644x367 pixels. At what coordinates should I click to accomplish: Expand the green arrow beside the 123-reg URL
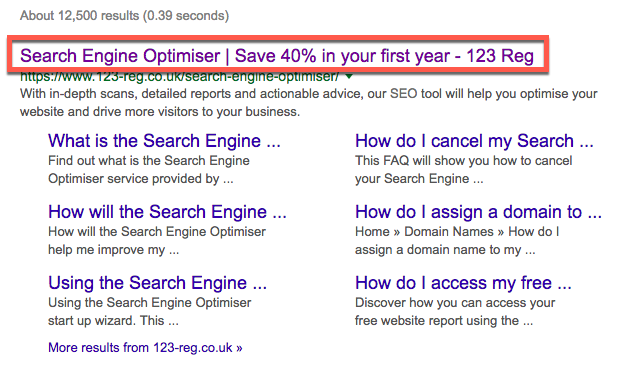click(x=349, y=76)
